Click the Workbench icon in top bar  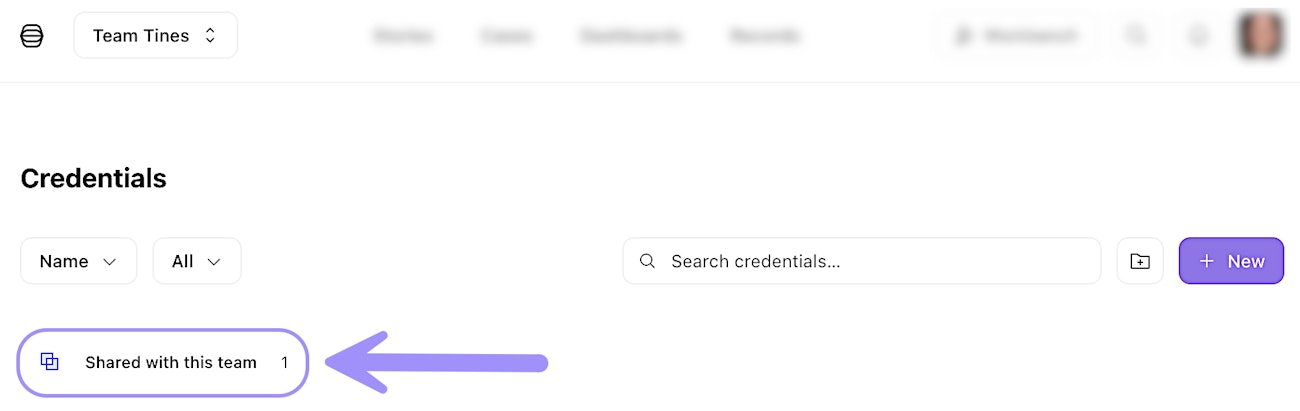[x=963, y=36]
